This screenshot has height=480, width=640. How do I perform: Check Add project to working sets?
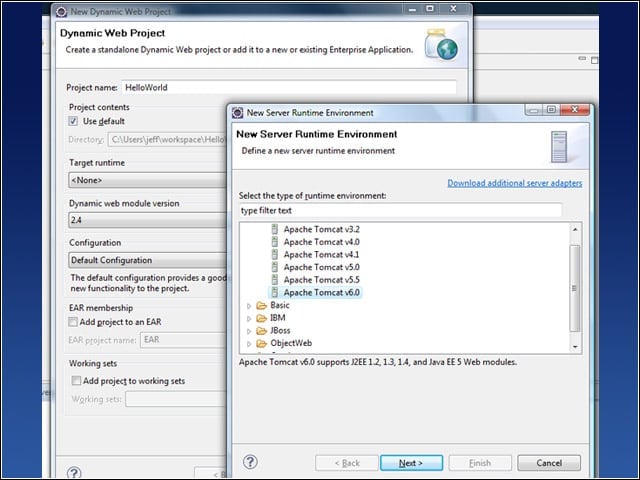[x=76, y=381]
